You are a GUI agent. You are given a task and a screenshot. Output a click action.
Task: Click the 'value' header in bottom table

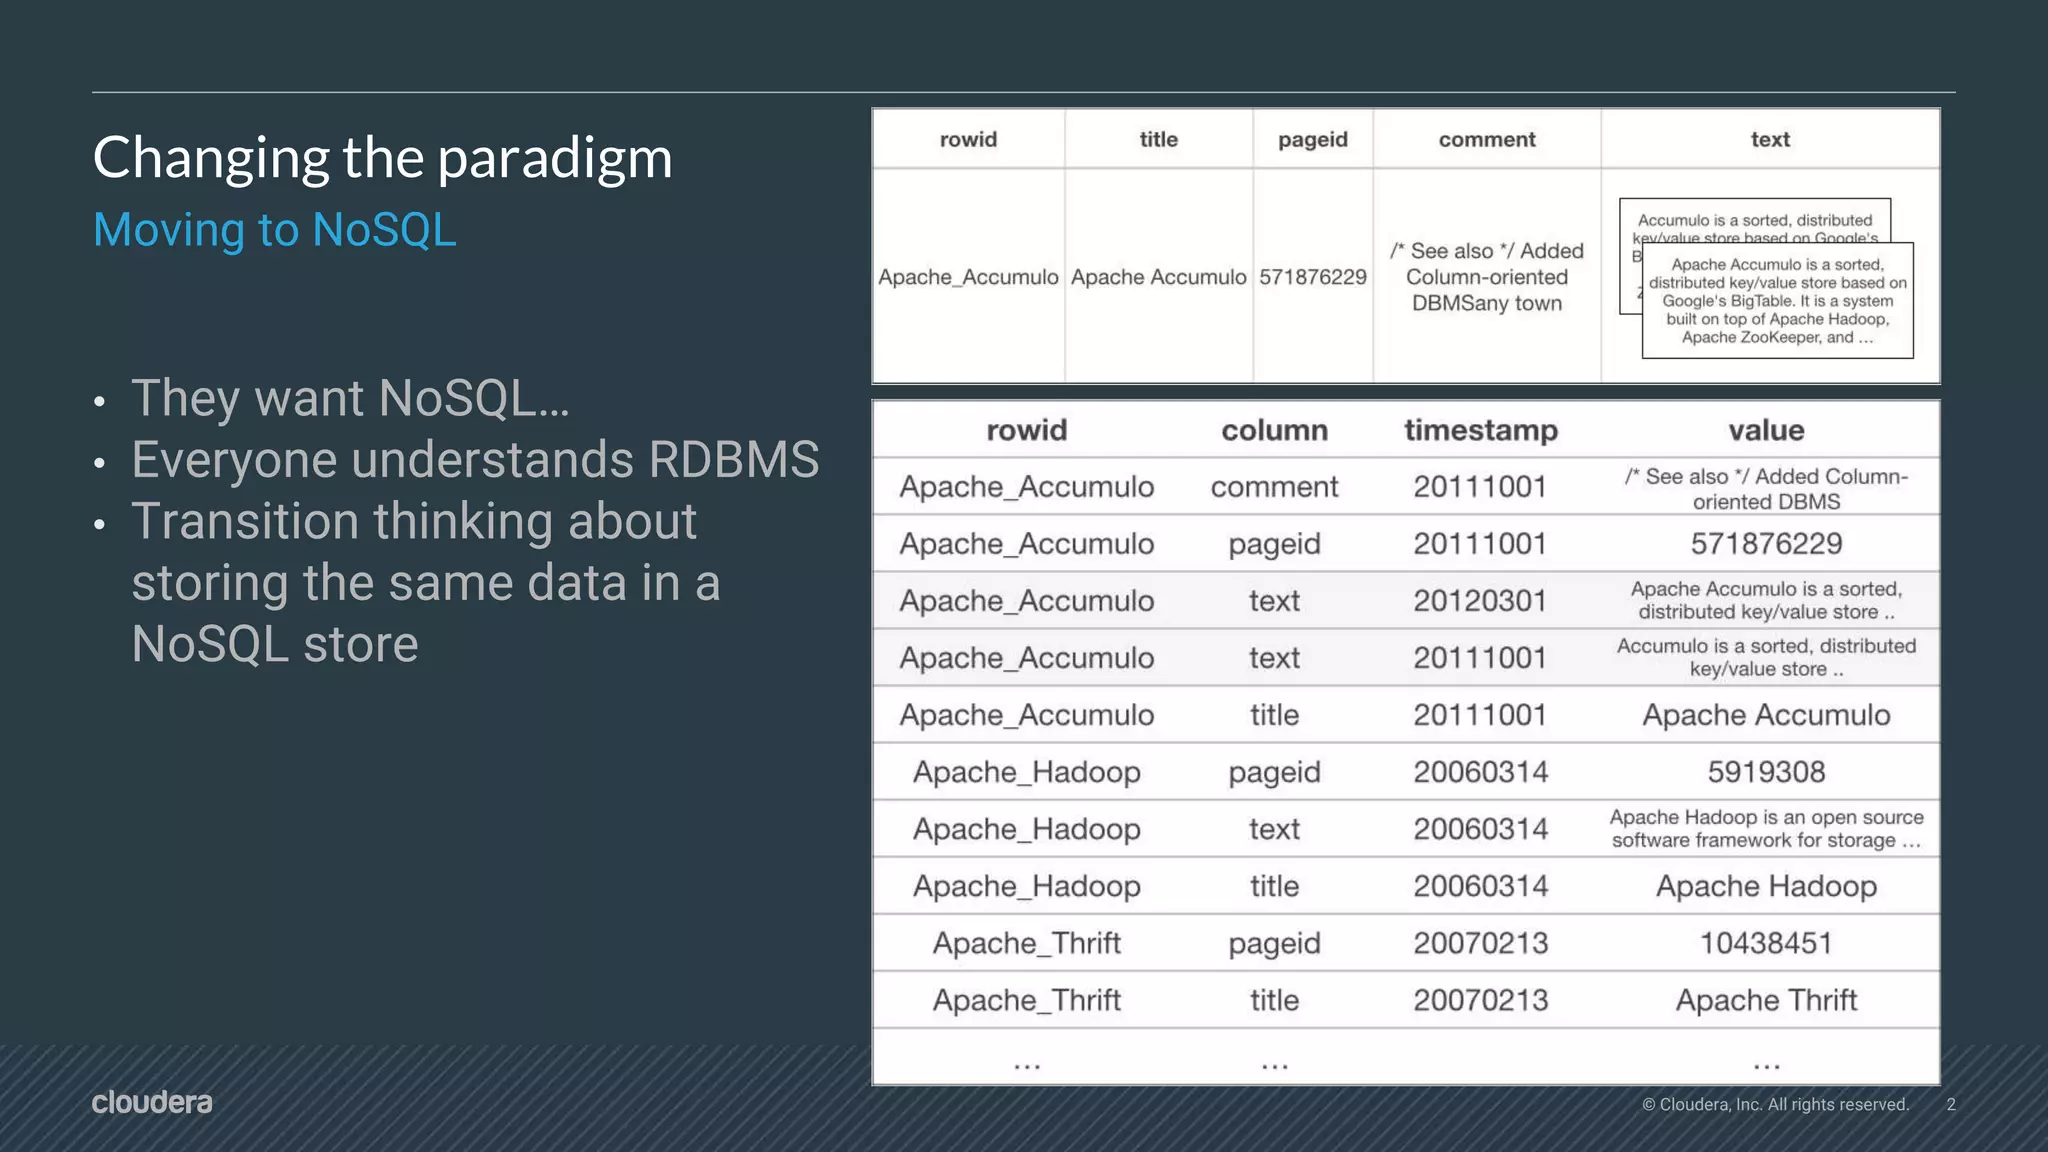1766,430
